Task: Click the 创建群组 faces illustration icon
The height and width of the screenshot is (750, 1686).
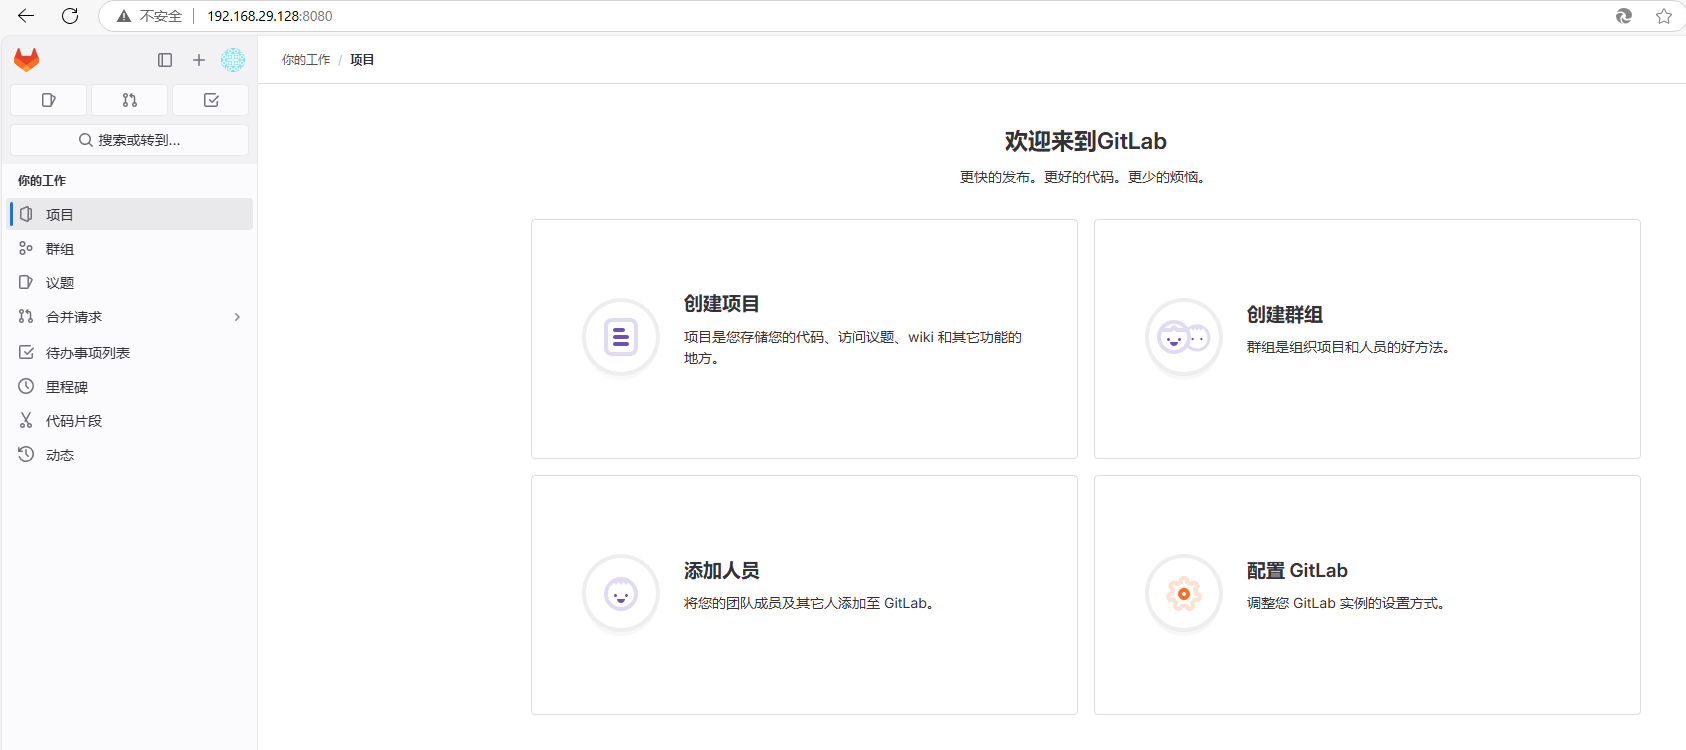Action: coord(1184,338)
